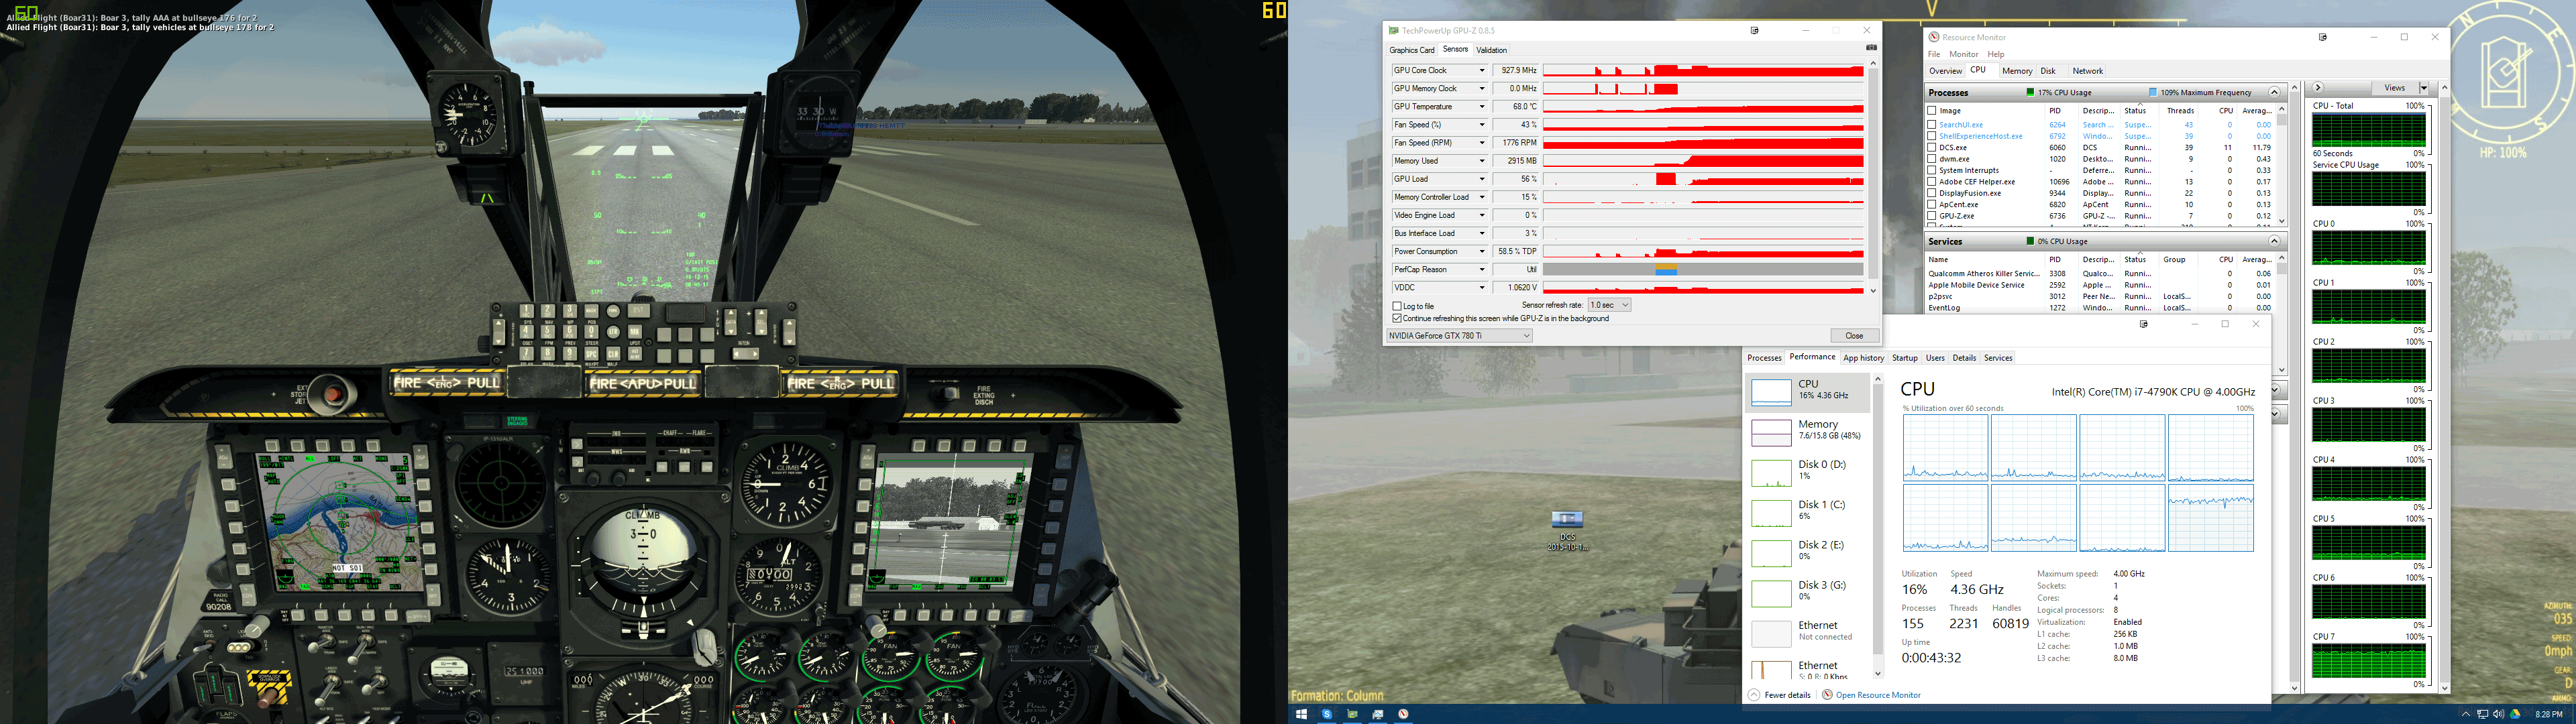Open the Memory Used sensor dropdown

coord(1482,161)
